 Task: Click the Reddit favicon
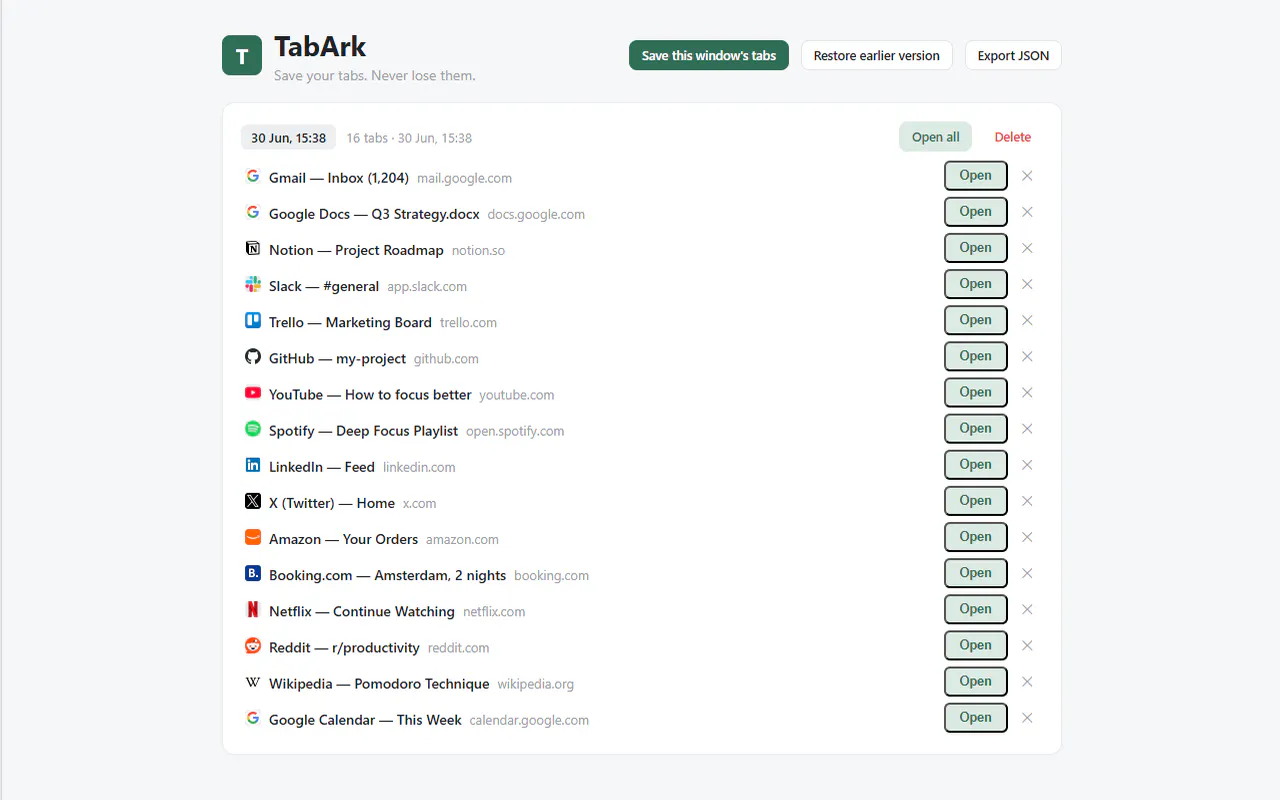point(253,646)
